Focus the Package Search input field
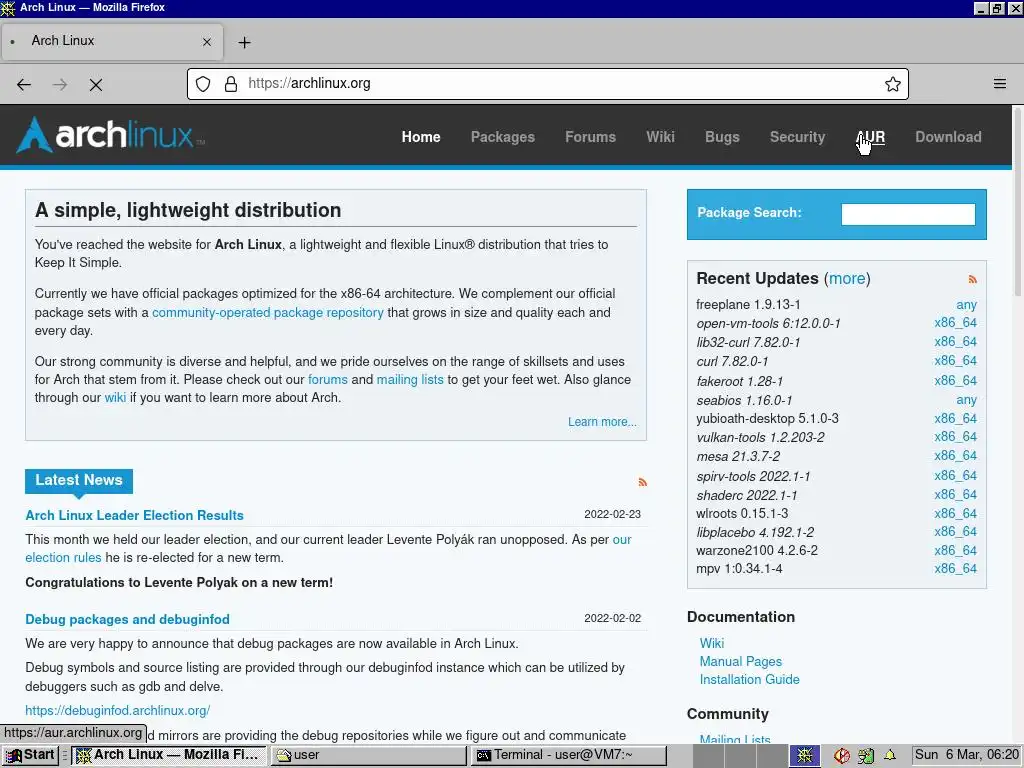 [908, 214]
